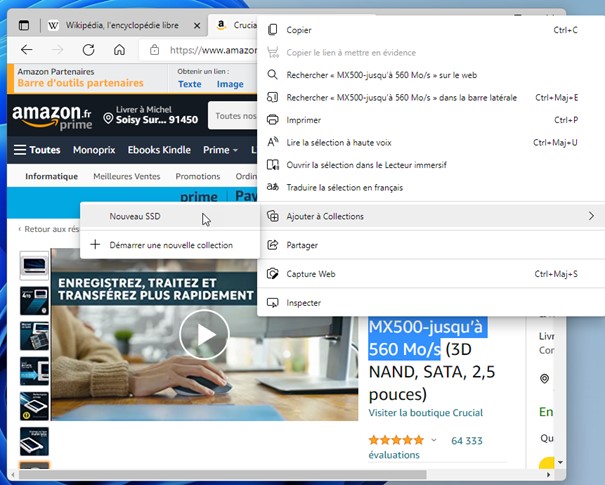
Task: Open the Prime dropdown in navigation bar
Action: [x=220, y=150]
